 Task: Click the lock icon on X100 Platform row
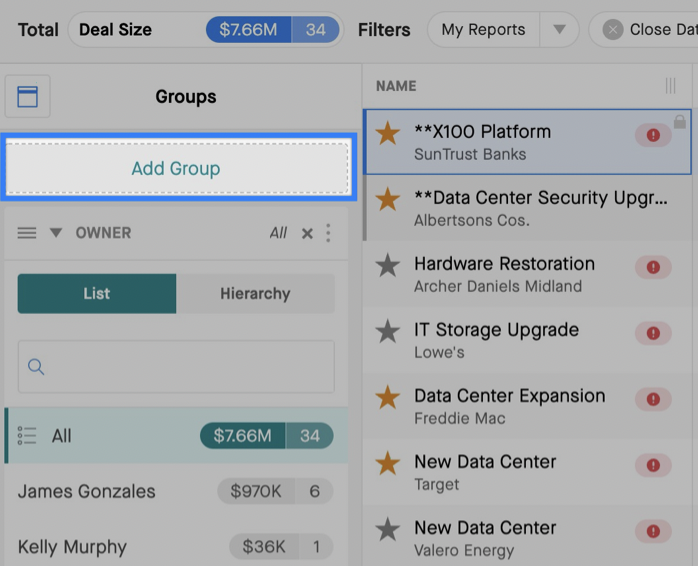pyautogui.click(x=680, y=122)
